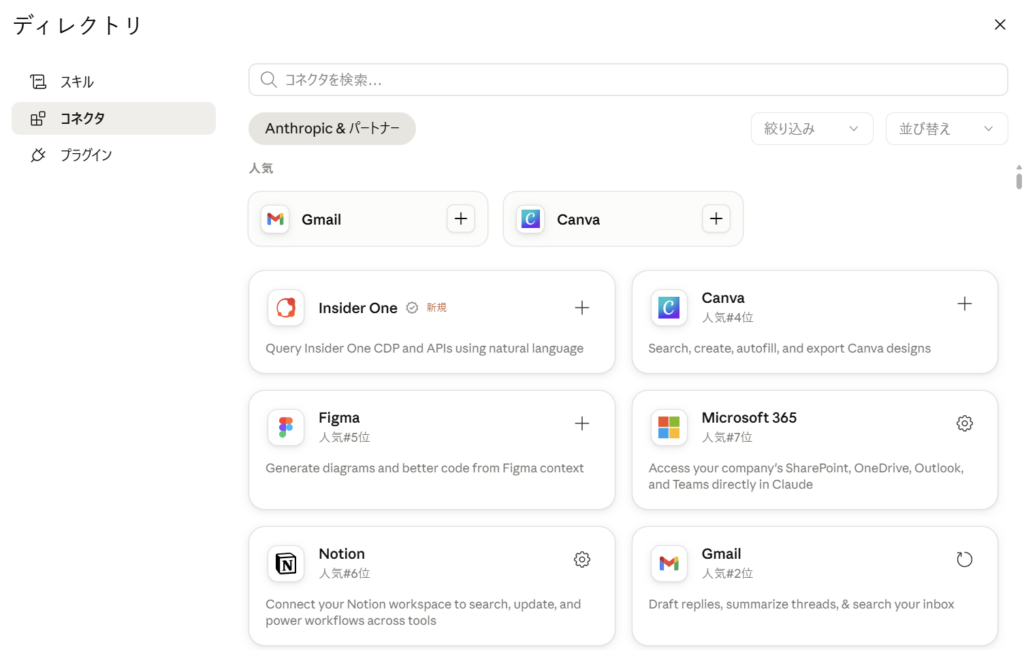The image size is (1024, 650).
Task: Click the 人気#2位 text on Gmail
Action: (728, 573)
